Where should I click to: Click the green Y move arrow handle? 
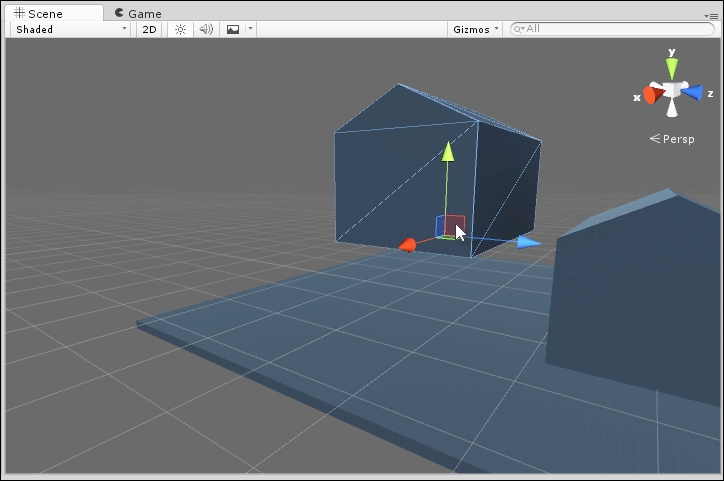click(449, 152)
